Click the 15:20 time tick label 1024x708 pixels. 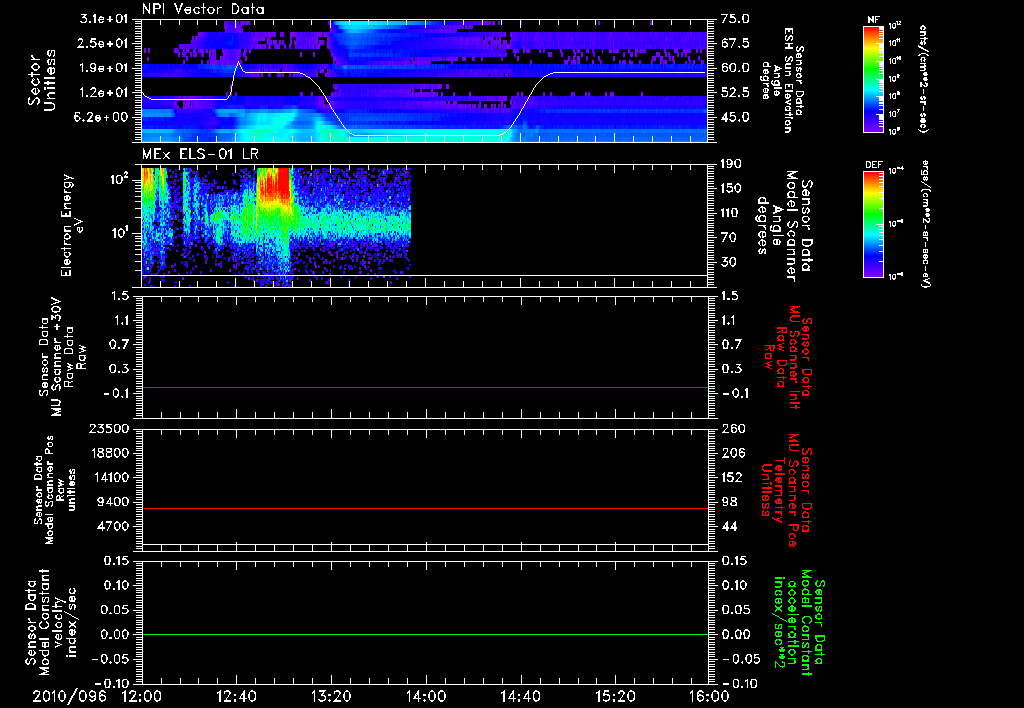[x=615, y=696]
